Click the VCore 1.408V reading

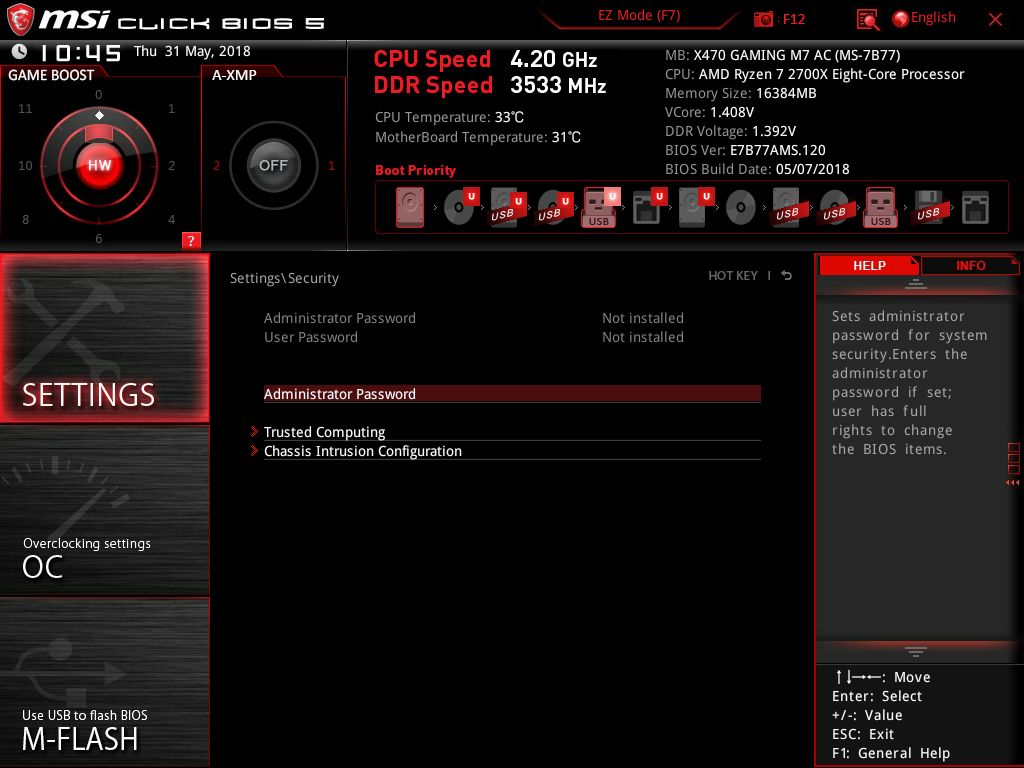pyautogui.click(x=709, y=112)
